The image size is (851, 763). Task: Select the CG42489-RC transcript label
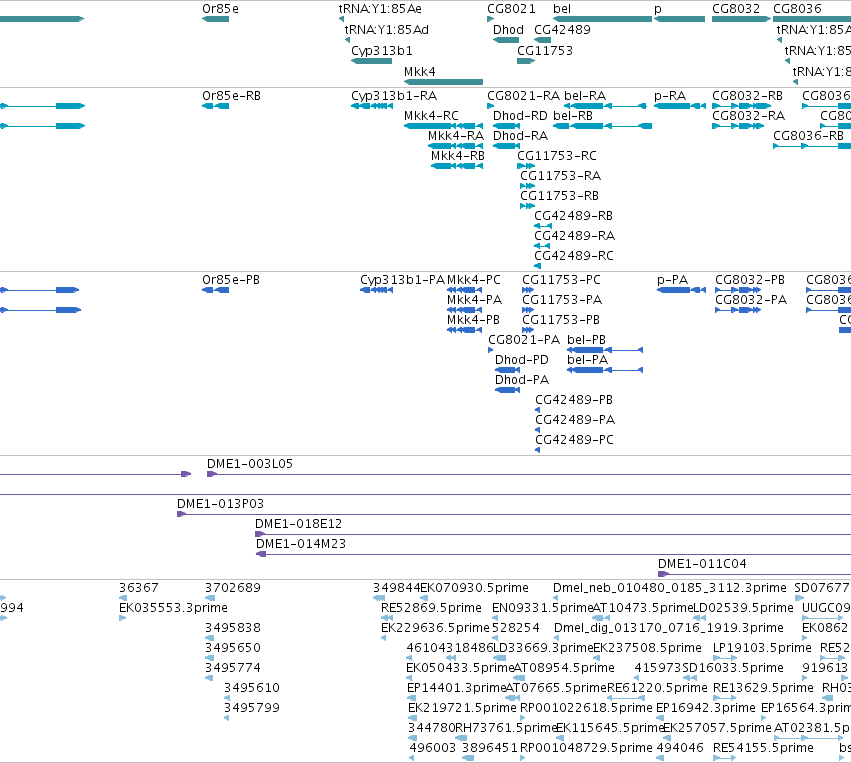574,256
